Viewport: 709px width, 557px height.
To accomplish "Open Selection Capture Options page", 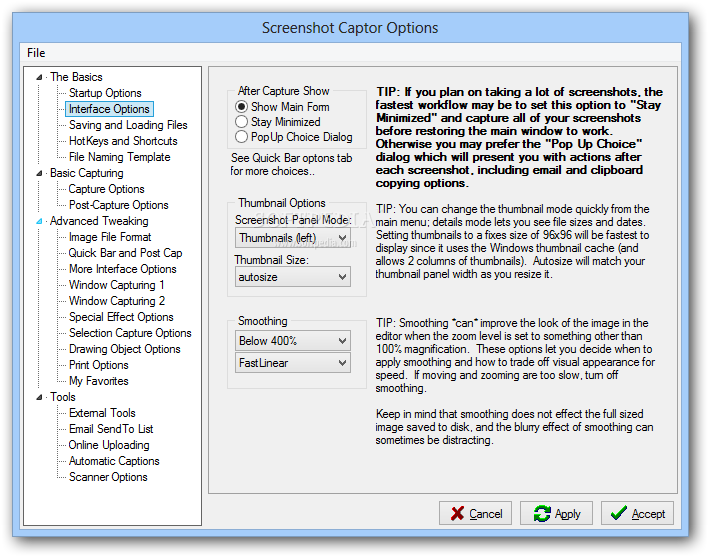I will [130, 333].
